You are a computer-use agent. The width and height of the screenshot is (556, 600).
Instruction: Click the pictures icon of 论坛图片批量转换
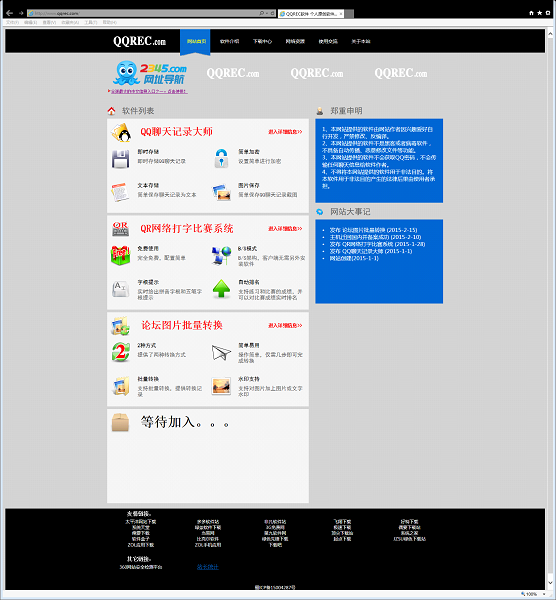tap(121, 326)
